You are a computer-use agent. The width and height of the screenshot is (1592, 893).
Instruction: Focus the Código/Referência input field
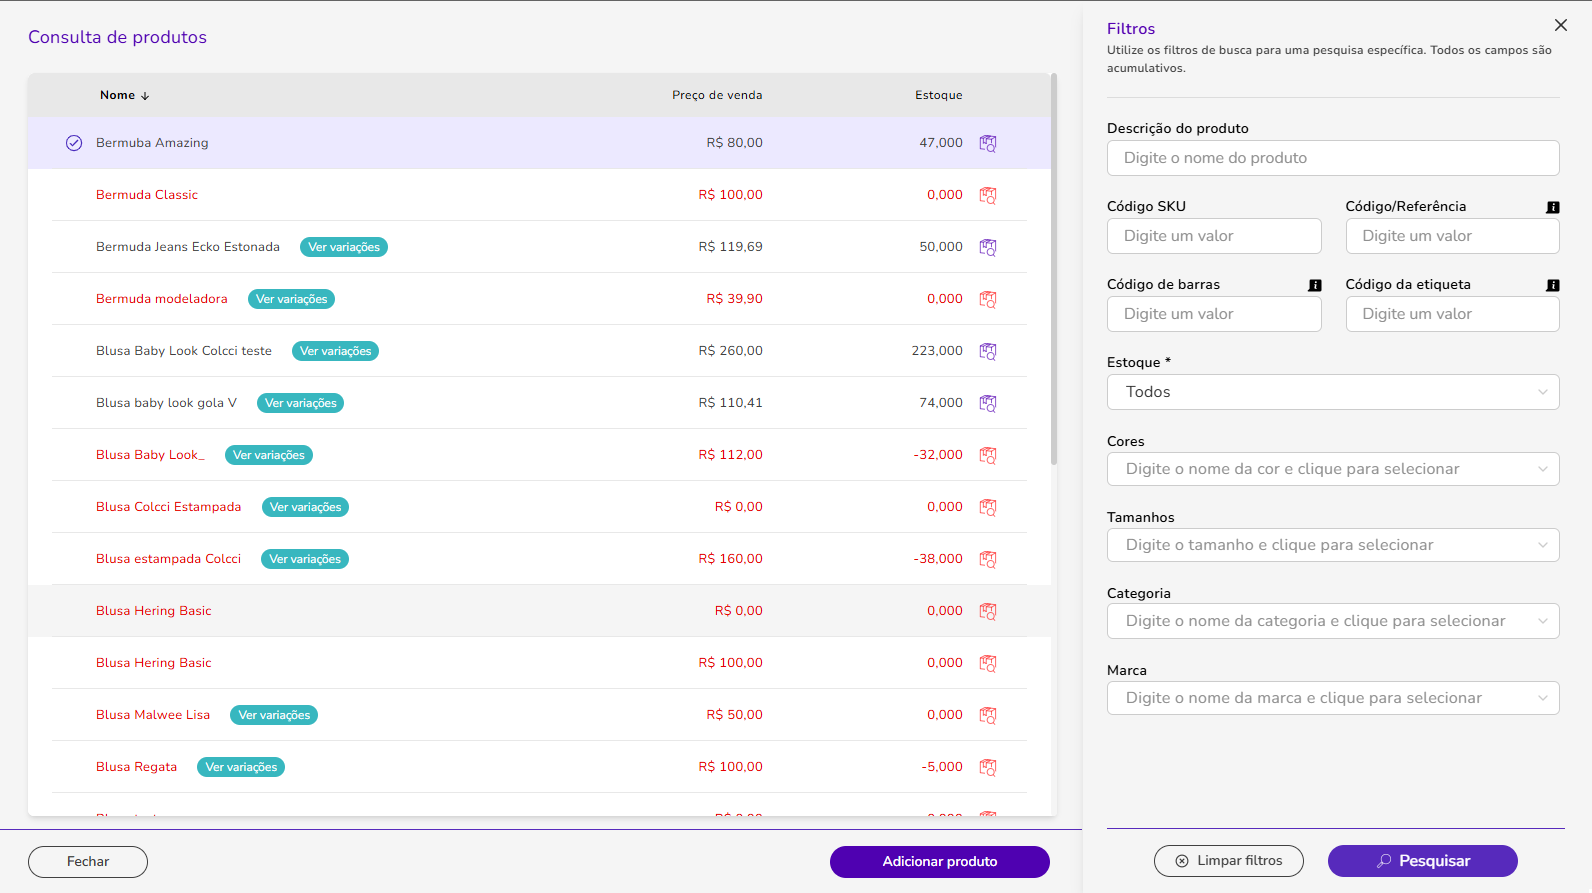[1452, 236]
